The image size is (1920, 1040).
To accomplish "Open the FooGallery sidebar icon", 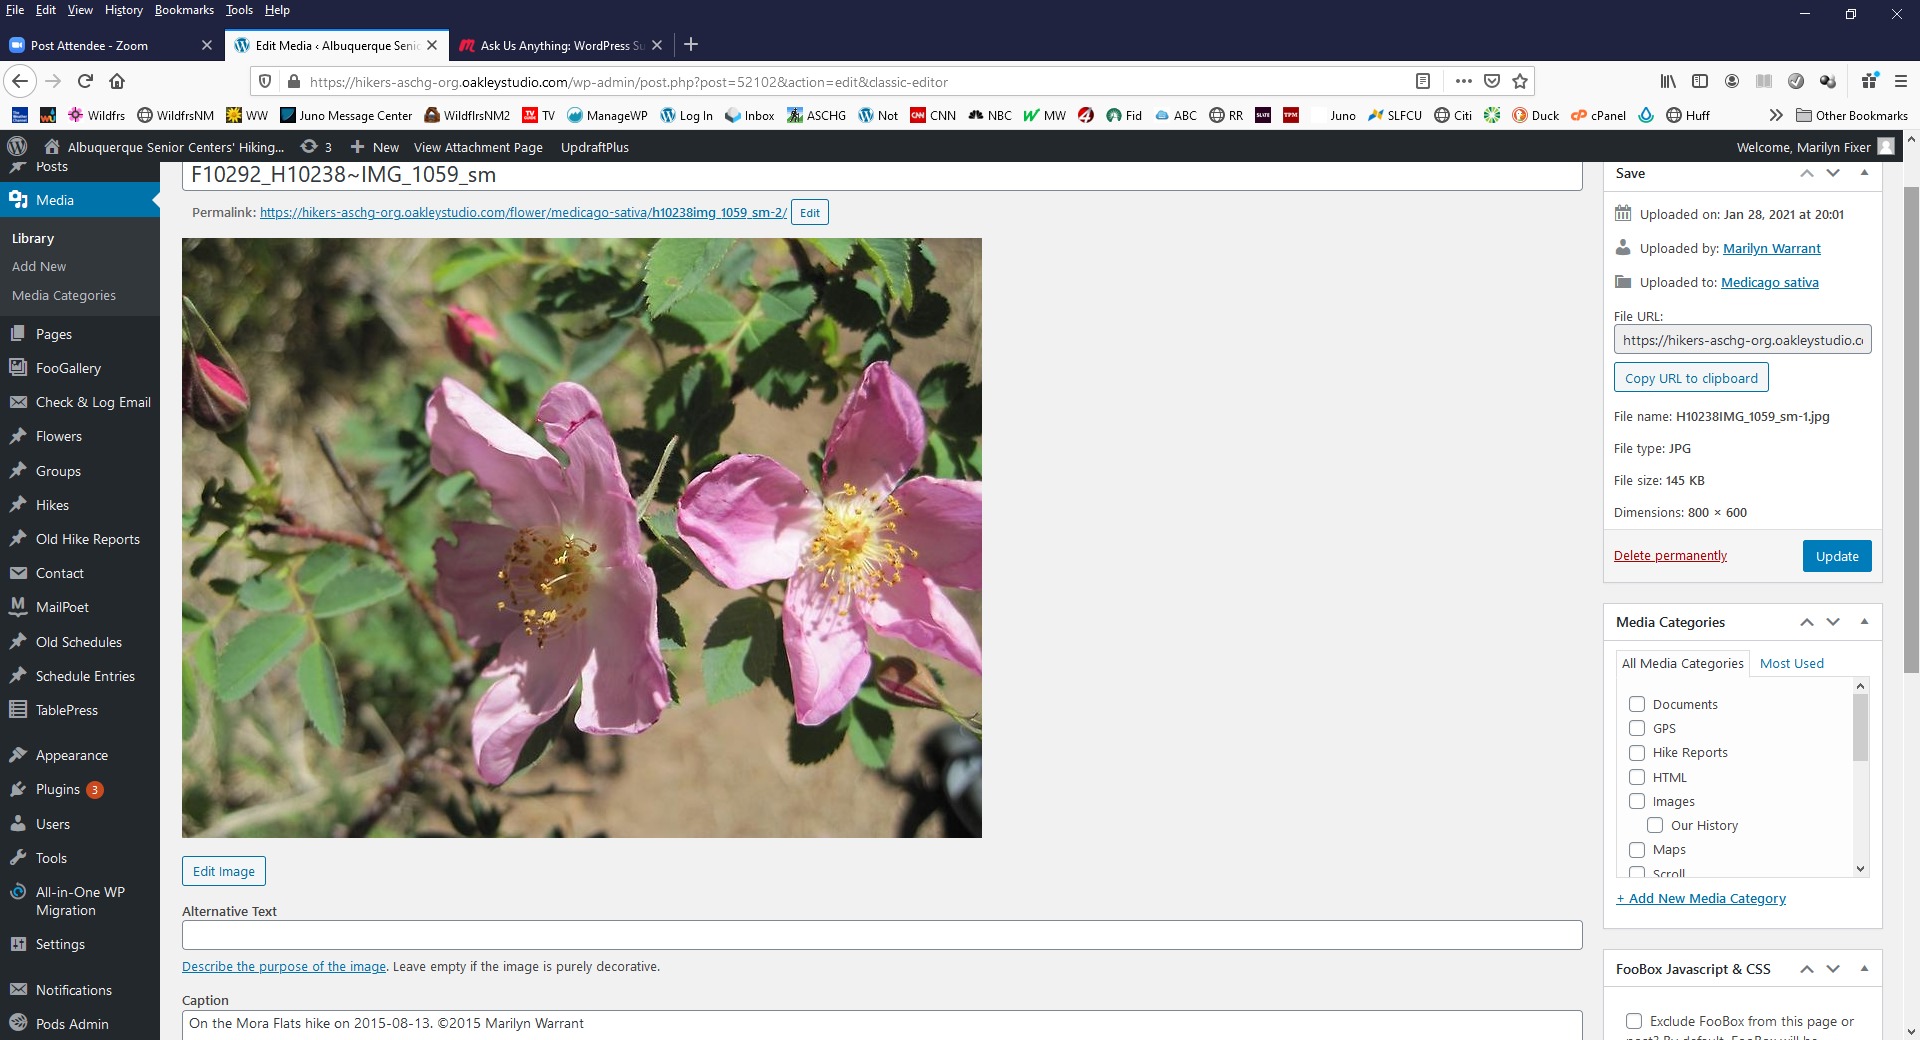I will click(x=18, y=368).
